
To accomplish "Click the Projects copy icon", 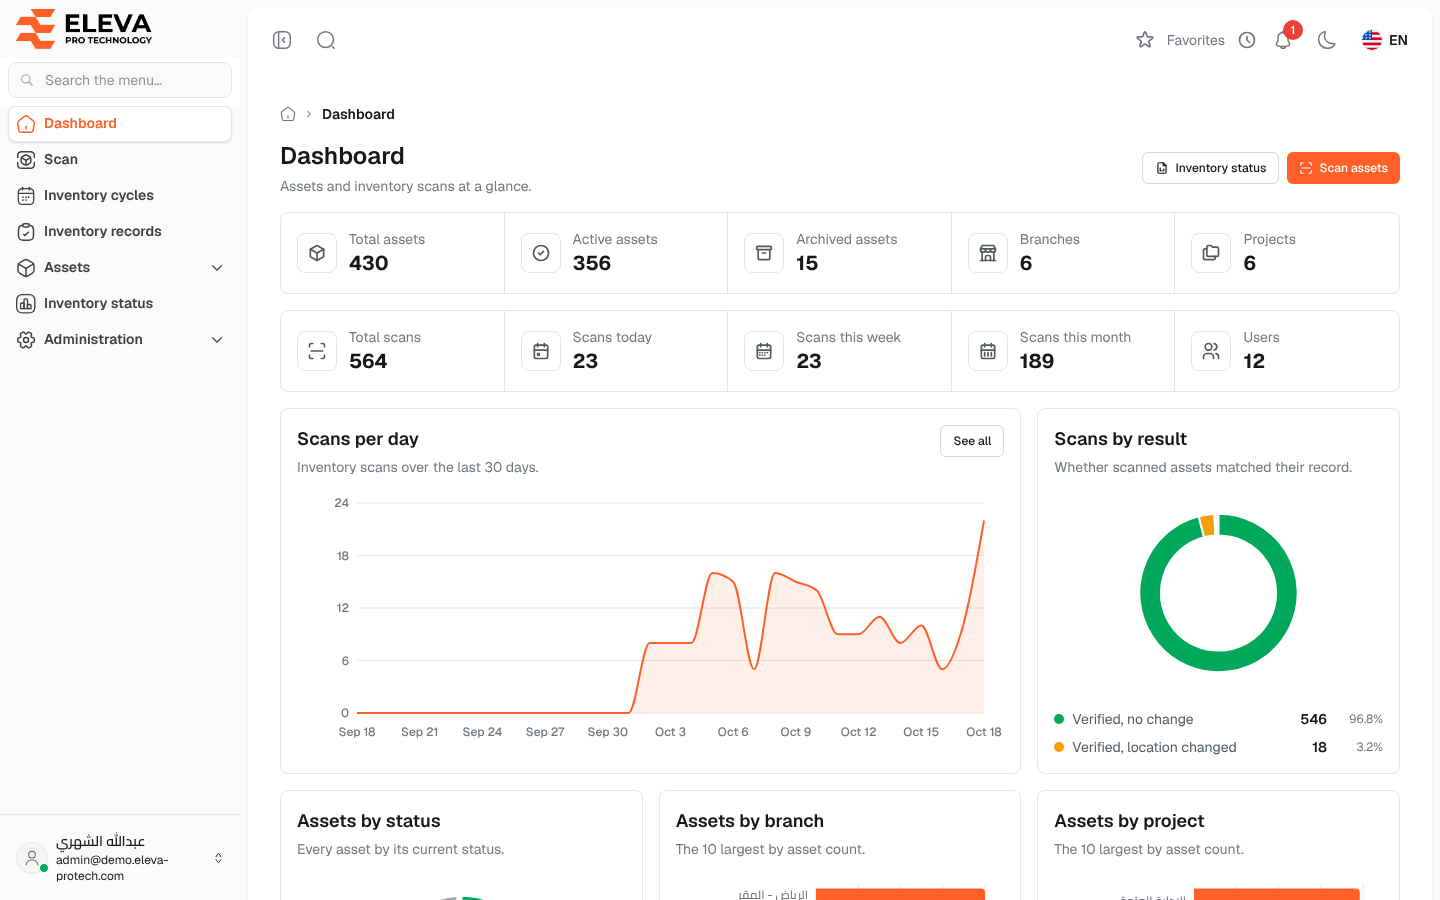I will point(1211,253).
